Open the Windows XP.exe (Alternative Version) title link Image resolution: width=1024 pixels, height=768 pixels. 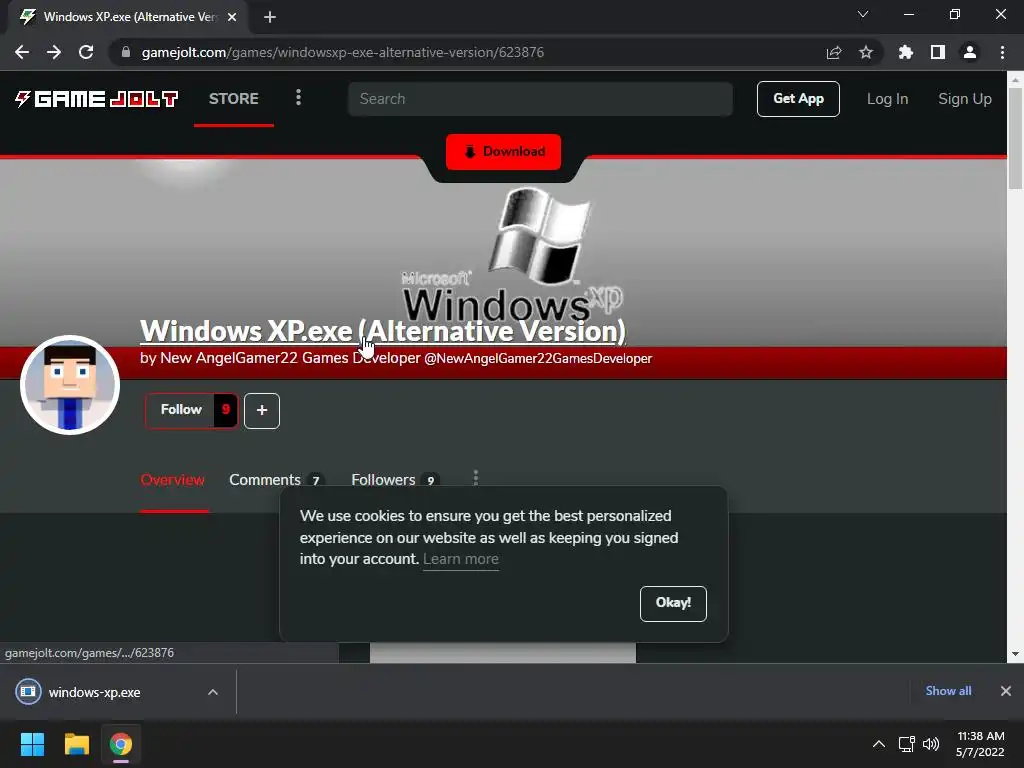tap(383, 331)
